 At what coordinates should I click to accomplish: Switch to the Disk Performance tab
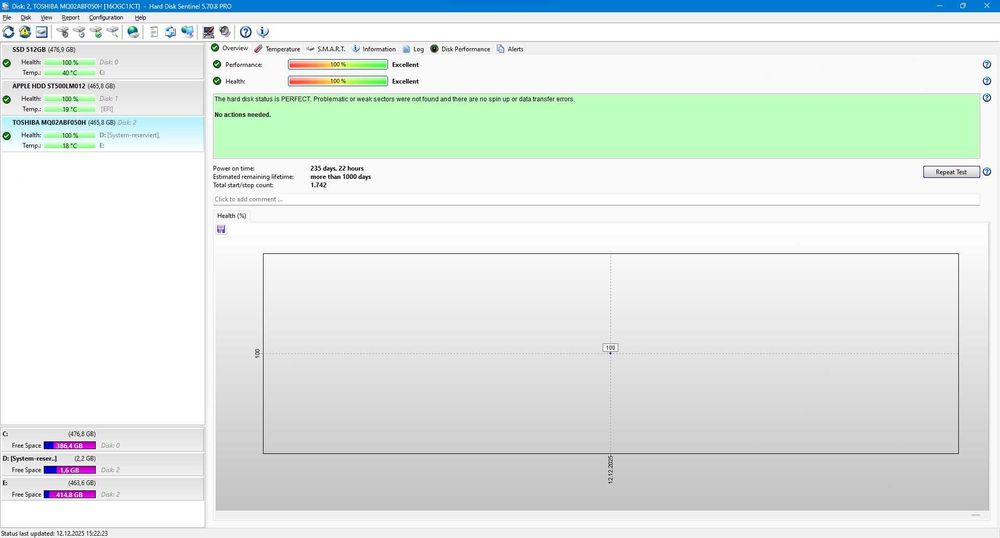click(460, 49)
